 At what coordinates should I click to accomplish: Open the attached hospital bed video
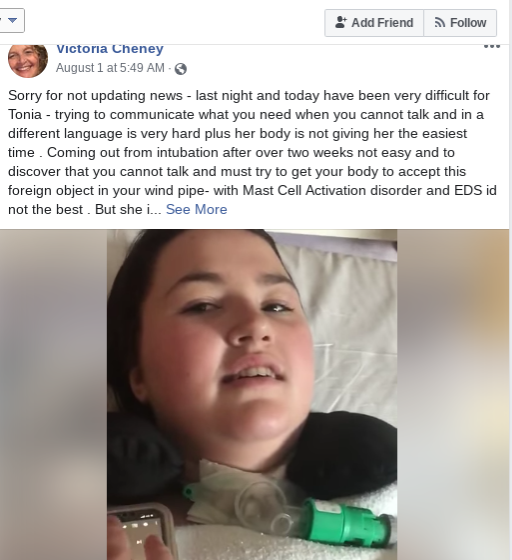click(252, 394)
